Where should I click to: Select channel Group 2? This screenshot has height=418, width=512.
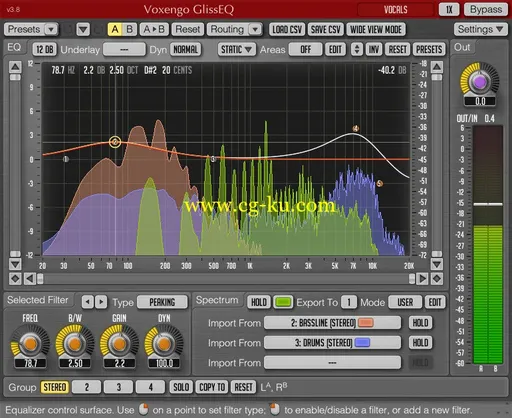tap(87, 387)
